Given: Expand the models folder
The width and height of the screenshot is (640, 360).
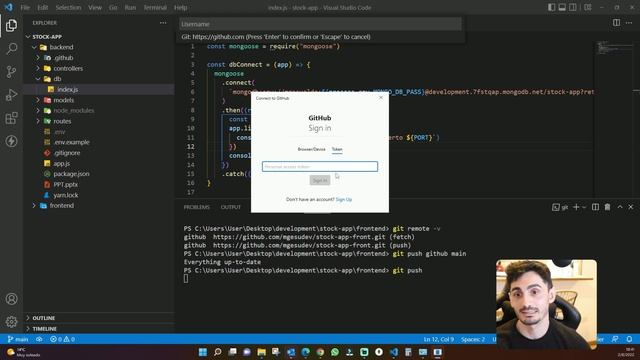Looking at the screenshot, I should [x=38, y=100].
